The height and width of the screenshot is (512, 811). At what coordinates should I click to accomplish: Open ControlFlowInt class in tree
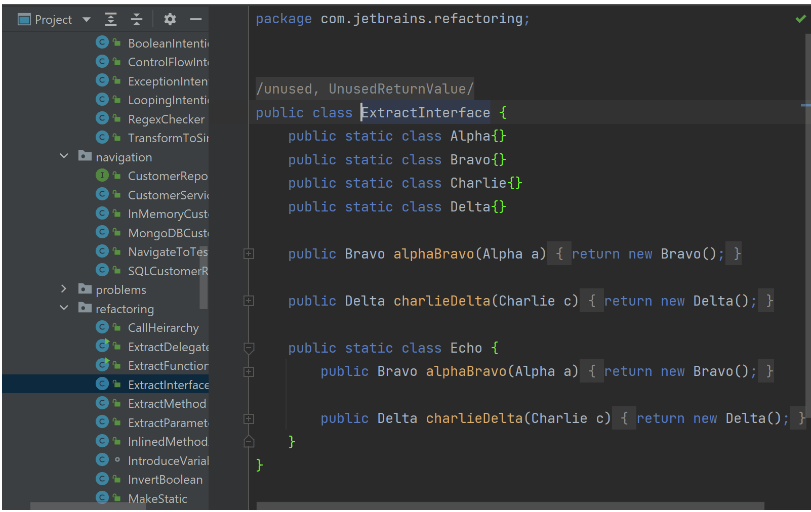[x=168, y=62]
